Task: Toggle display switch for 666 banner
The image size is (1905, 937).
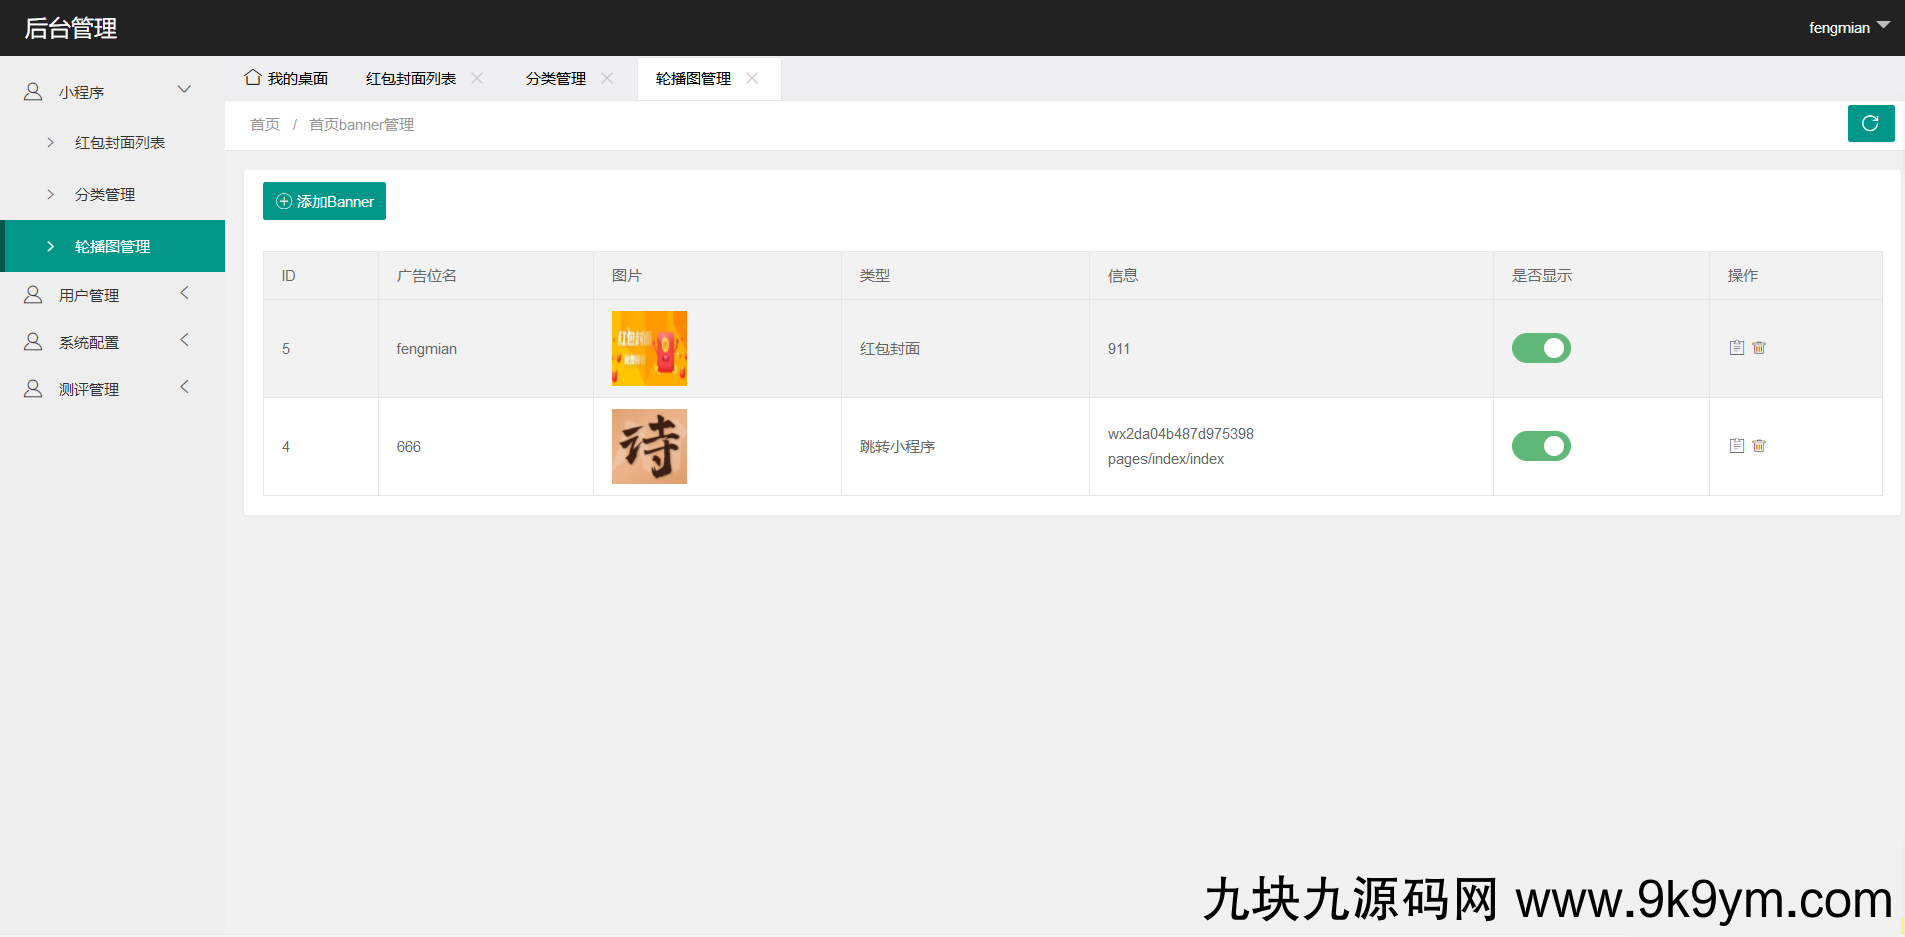Action: click(1540, 446)
